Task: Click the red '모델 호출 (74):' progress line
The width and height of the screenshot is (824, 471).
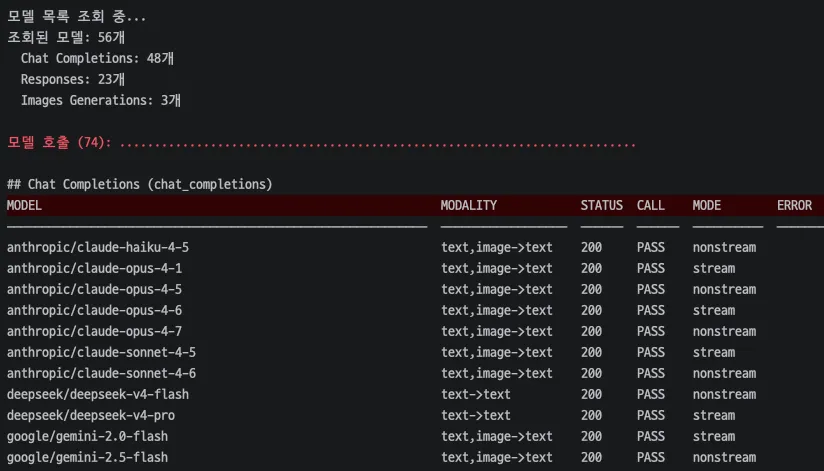Action: (322, 142)
